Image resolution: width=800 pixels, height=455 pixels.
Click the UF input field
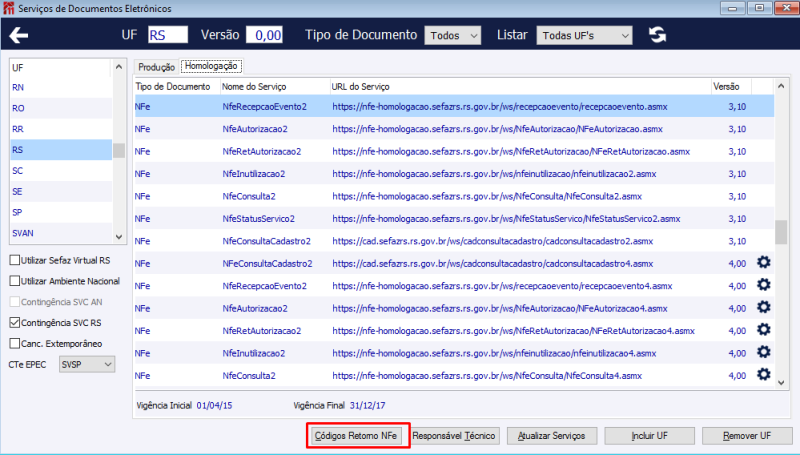point(168,35)
